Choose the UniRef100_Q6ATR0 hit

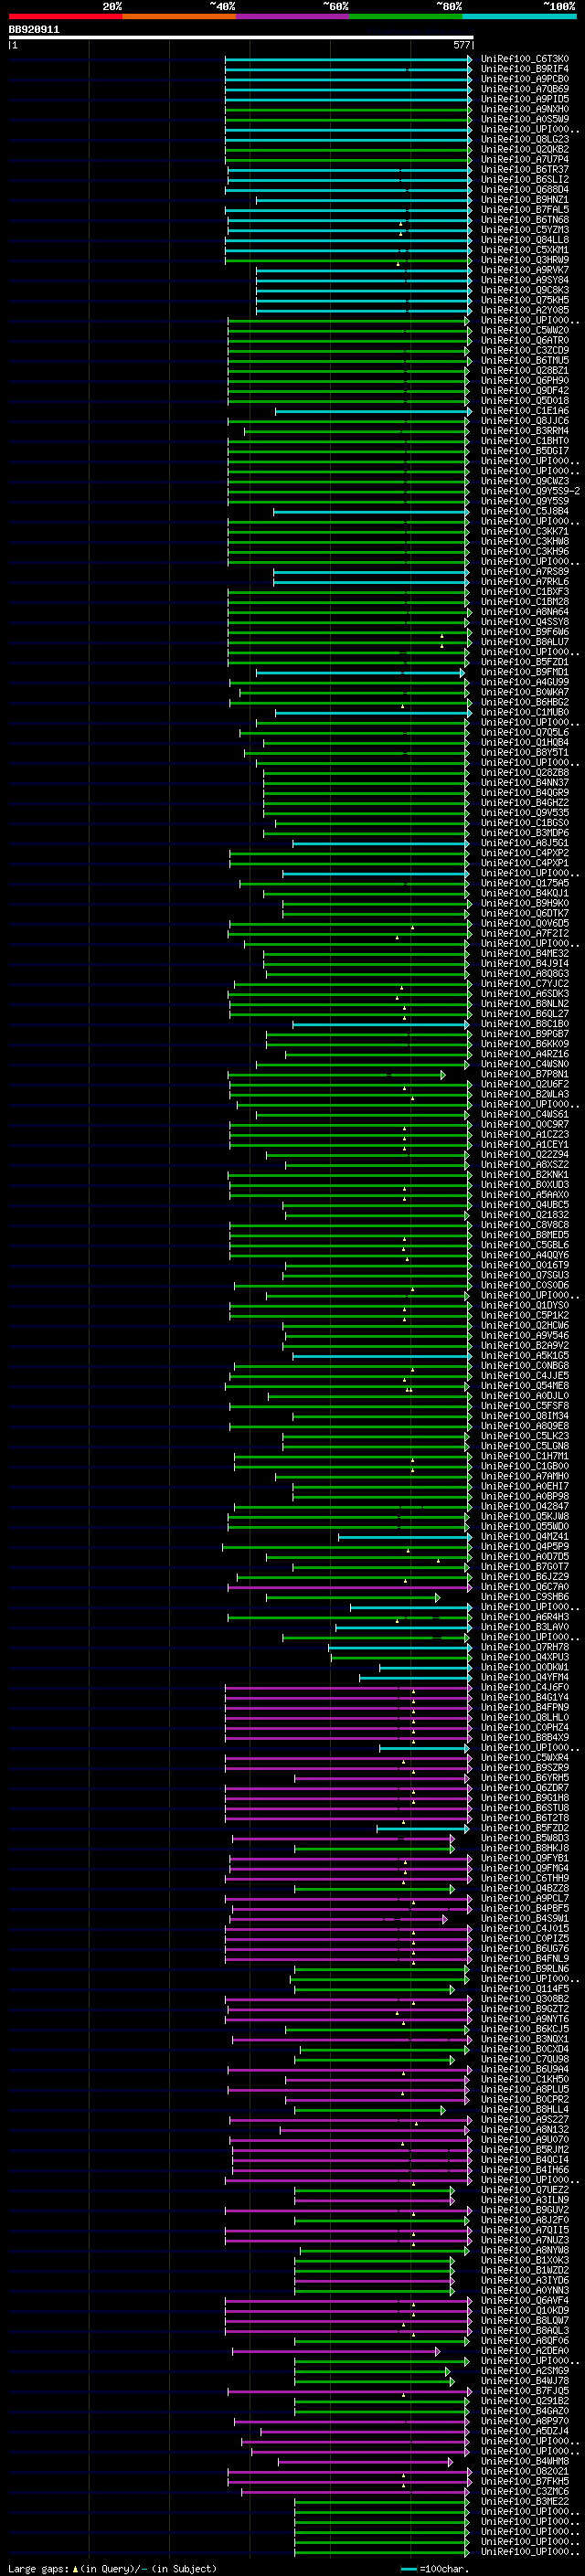point(525,341)
